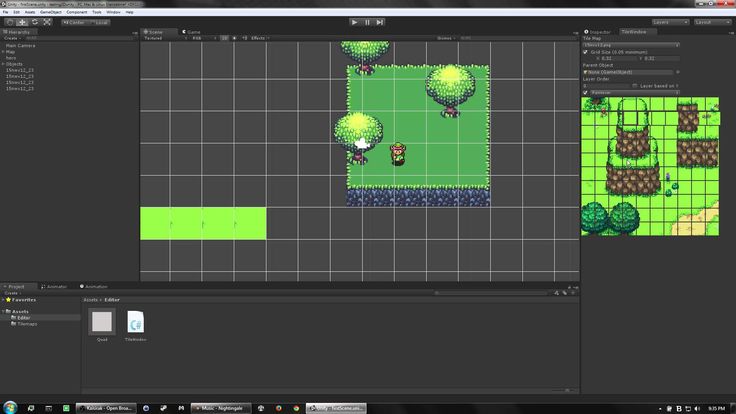Select the TileWindow C# script asset
Image resolution: width=736 pixels, height=414 pixels.
coord(136,324)
